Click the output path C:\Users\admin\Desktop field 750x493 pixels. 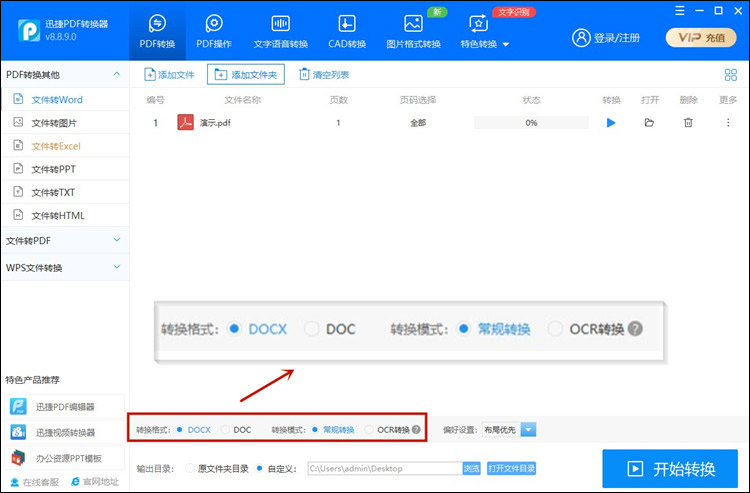(x=385, y=468)
